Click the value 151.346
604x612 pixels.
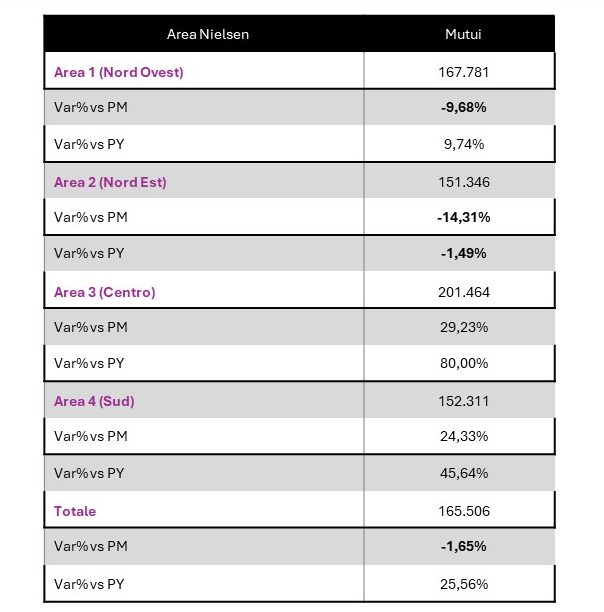tap(464, 182)
